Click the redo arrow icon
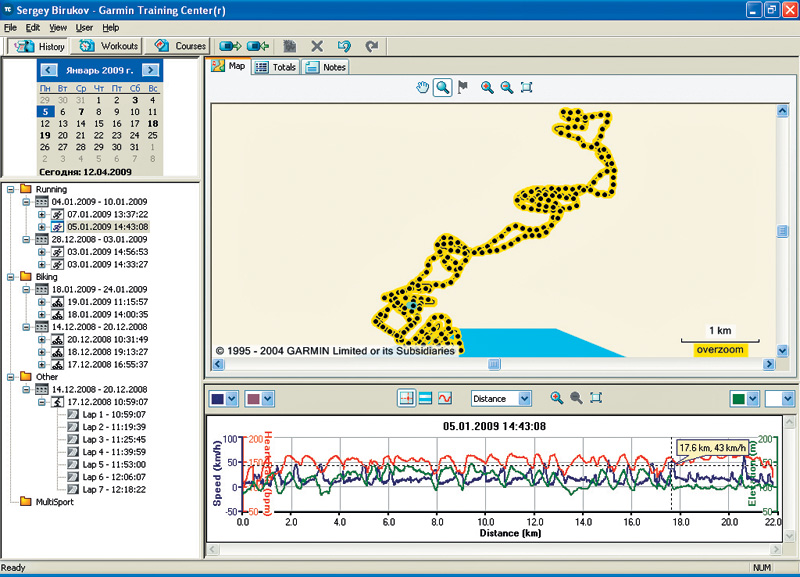Viewport: 800px width, 577px height. [372, 46]
